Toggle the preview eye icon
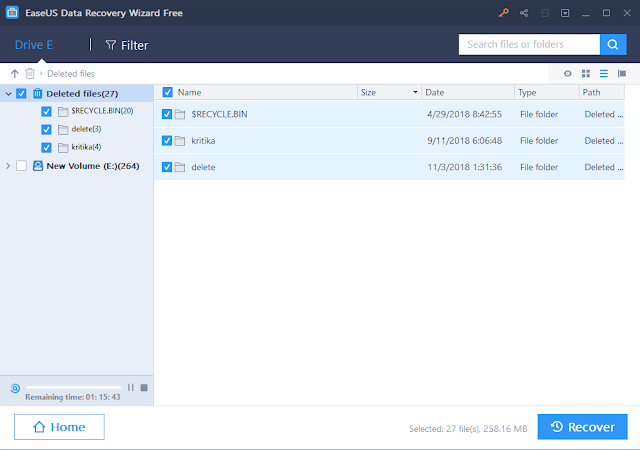Viewport: 640px width, 450px height. (x=568, y=74)
